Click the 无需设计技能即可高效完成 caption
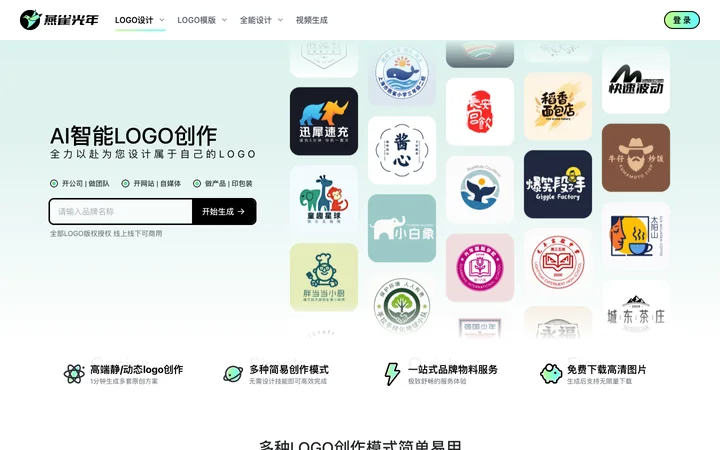Viewport: 720px width, 450px height. coord(288,381)
